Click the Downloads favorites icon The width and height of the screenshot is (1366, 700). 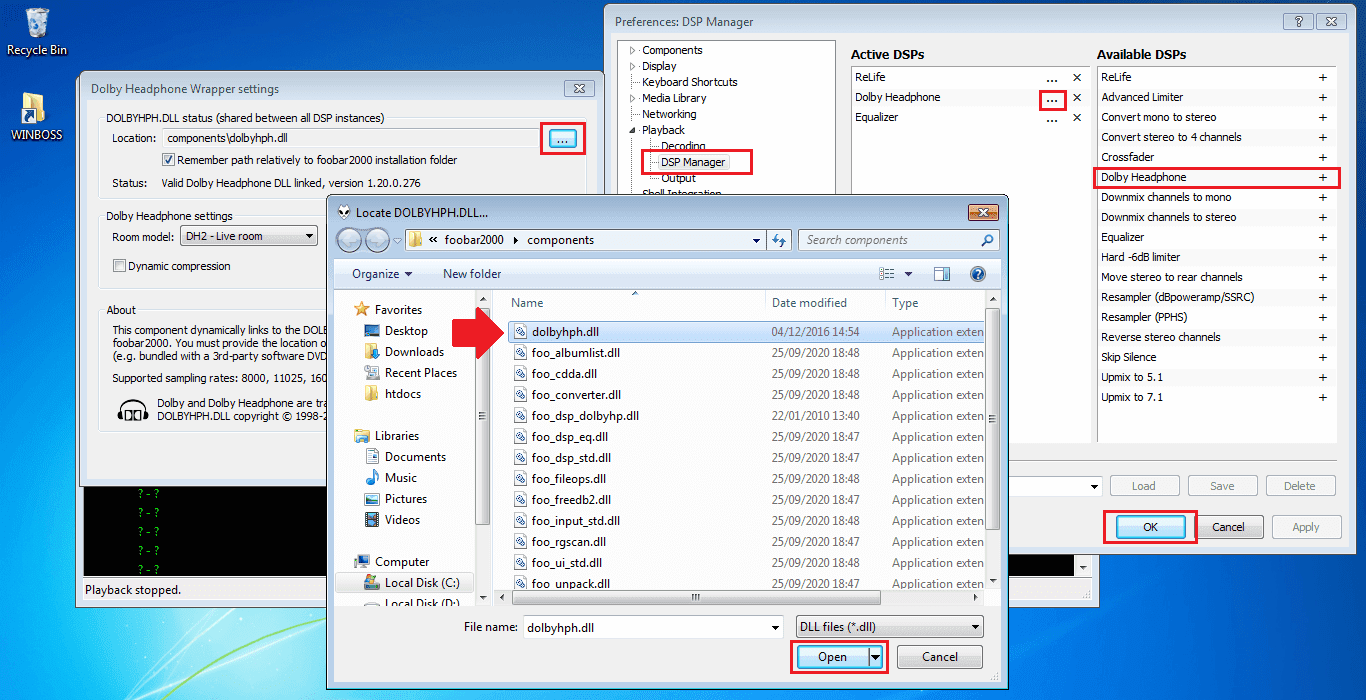[372, 352]
